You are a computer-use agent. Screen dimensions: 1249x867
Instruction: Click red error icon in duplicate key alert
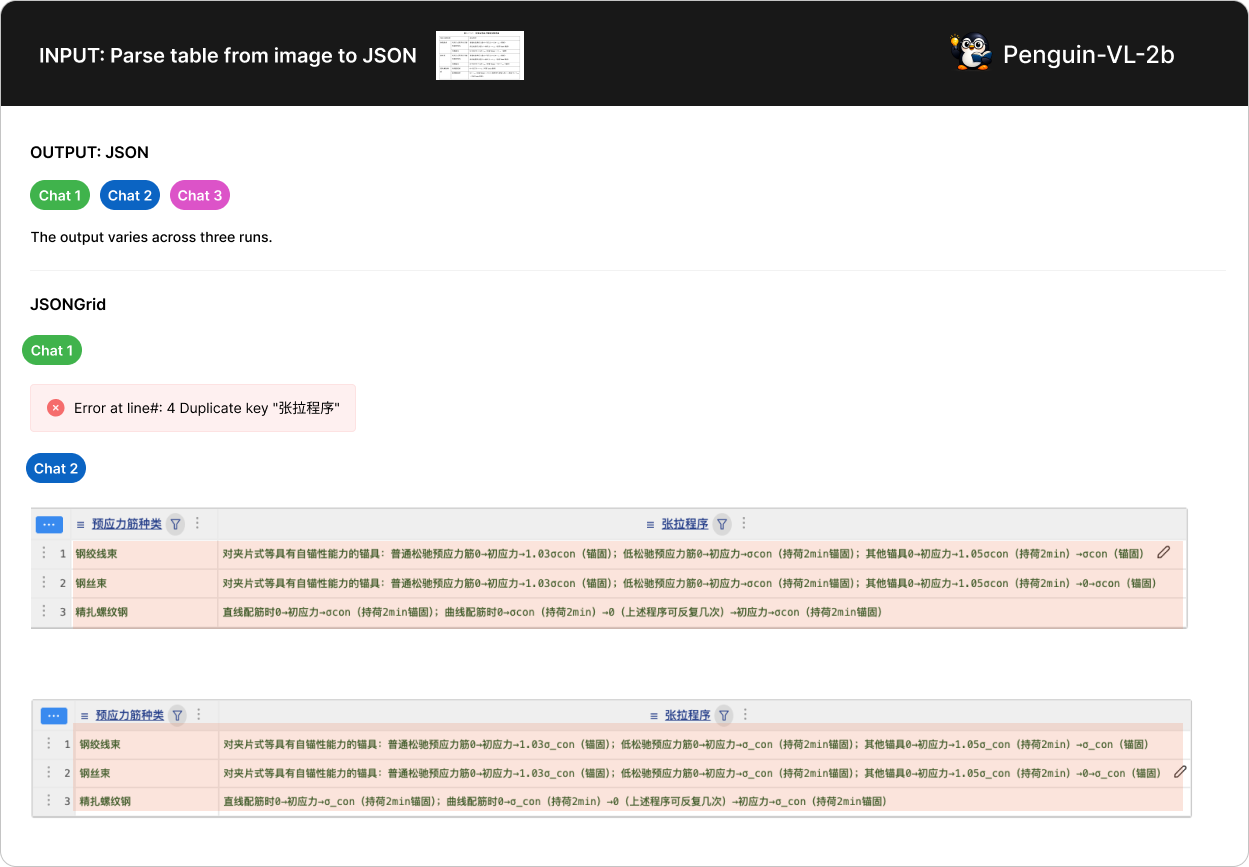click(56, 408)
